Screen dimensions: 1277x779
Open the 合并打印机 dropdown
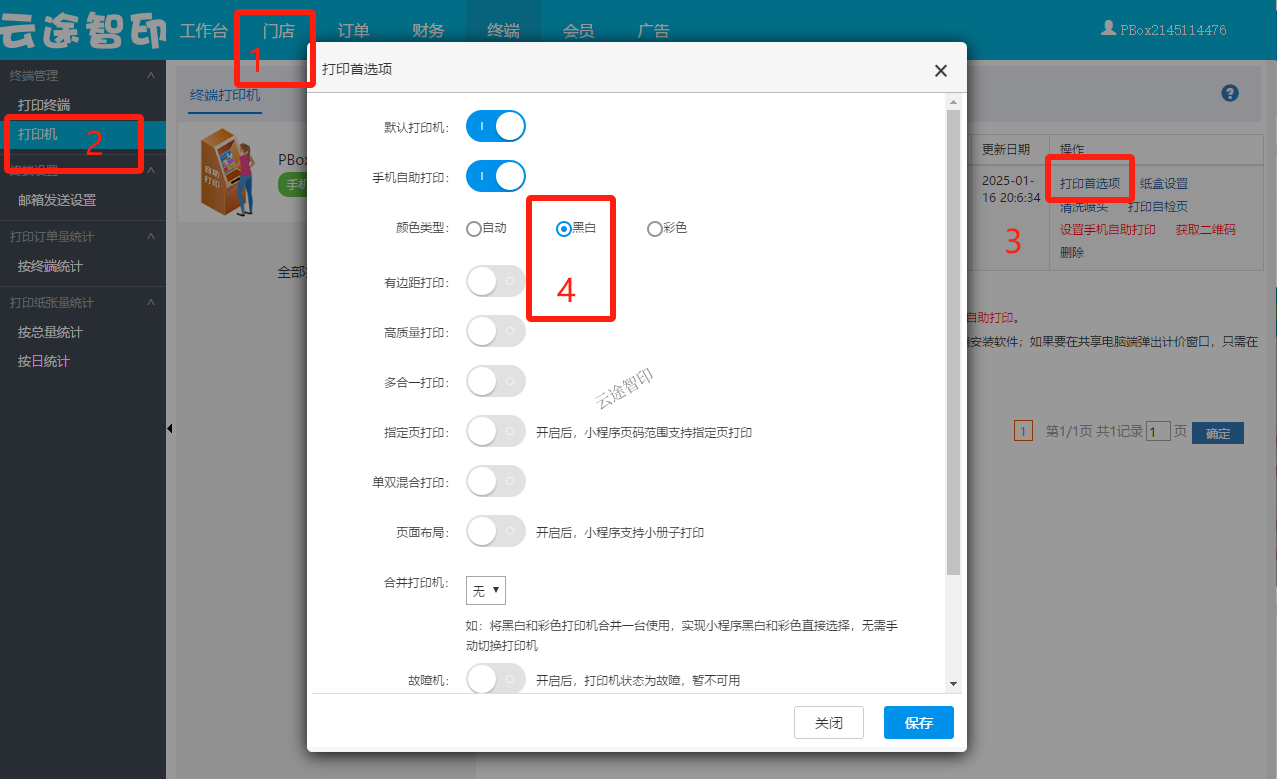[x=486, y=591]
